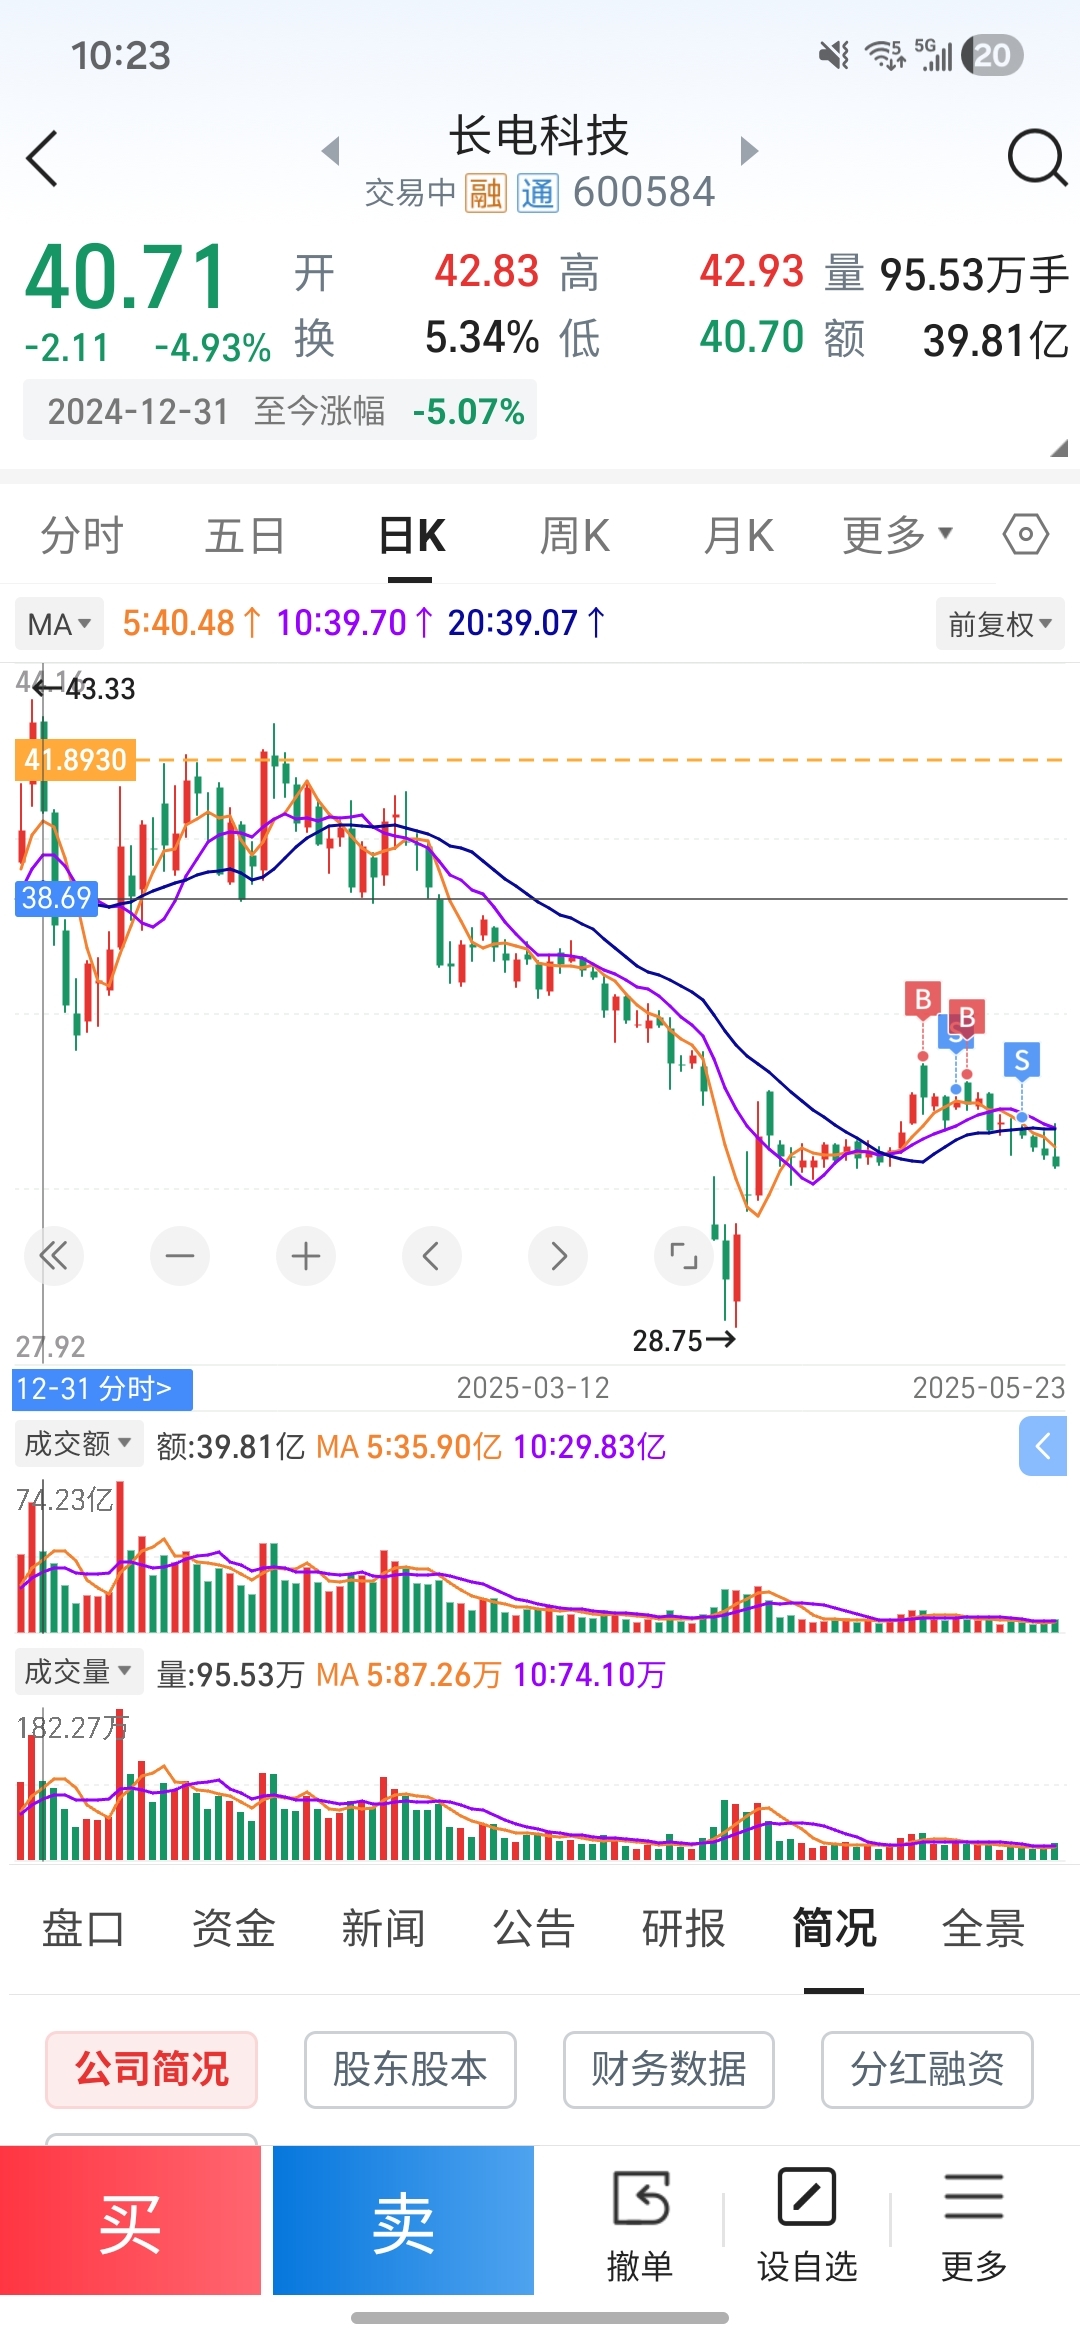Switch to 分时 chart tab
This screenshot has height=2340, width=1080.
point(82,535)
